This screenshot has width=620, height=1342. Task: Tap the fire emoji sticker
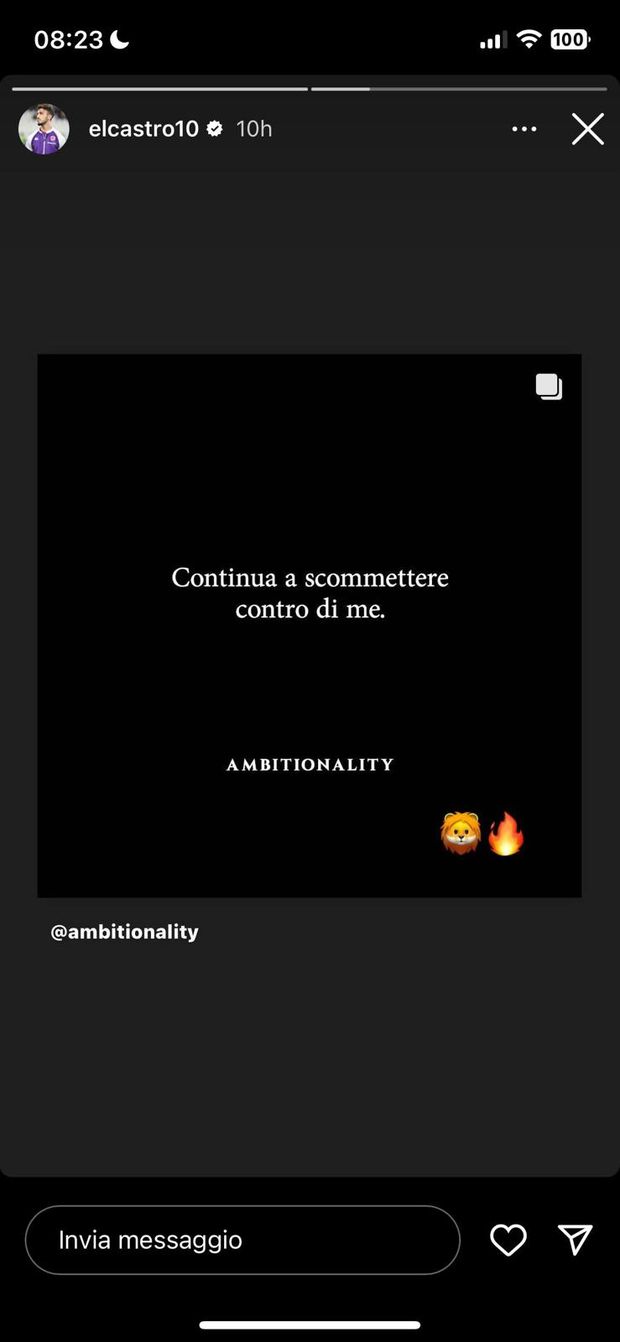(506, 833)
